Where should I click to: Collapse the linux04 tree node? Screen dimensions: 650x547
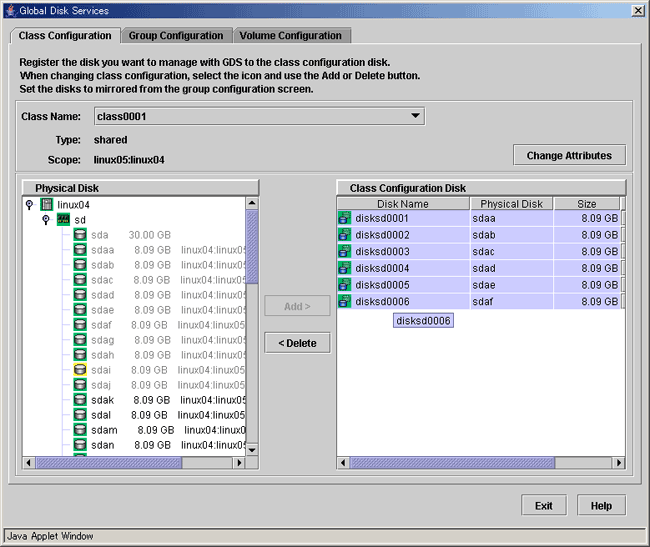29,204
